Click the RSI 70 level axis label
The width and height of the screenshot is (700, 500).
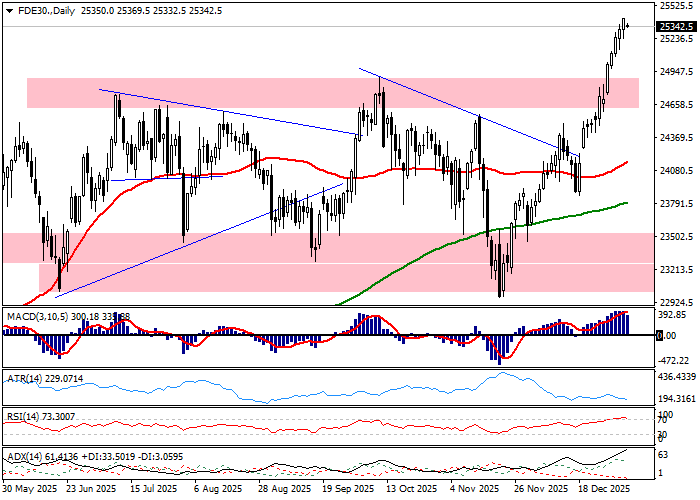661,421
